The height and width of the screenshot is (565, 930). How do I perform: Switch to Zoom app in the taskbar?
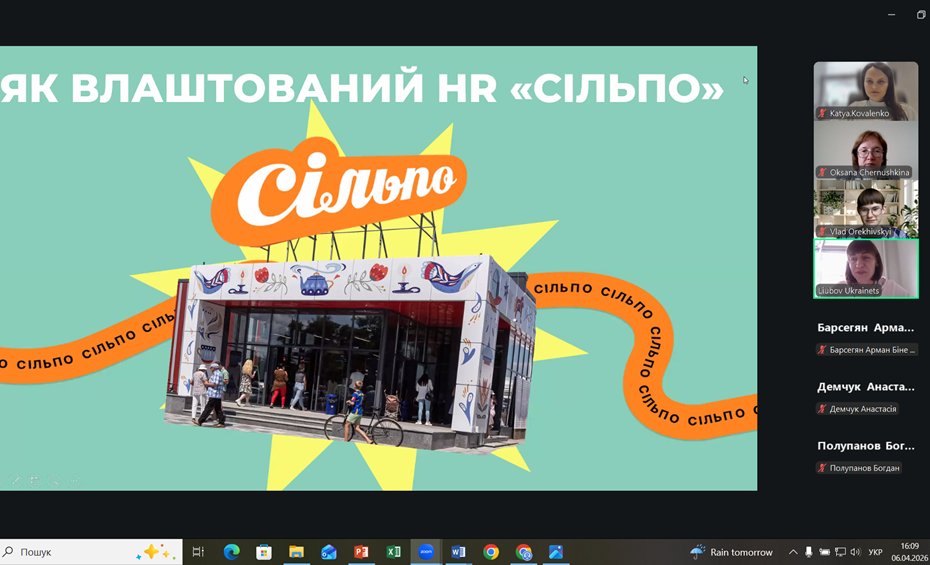pos(426,552)
